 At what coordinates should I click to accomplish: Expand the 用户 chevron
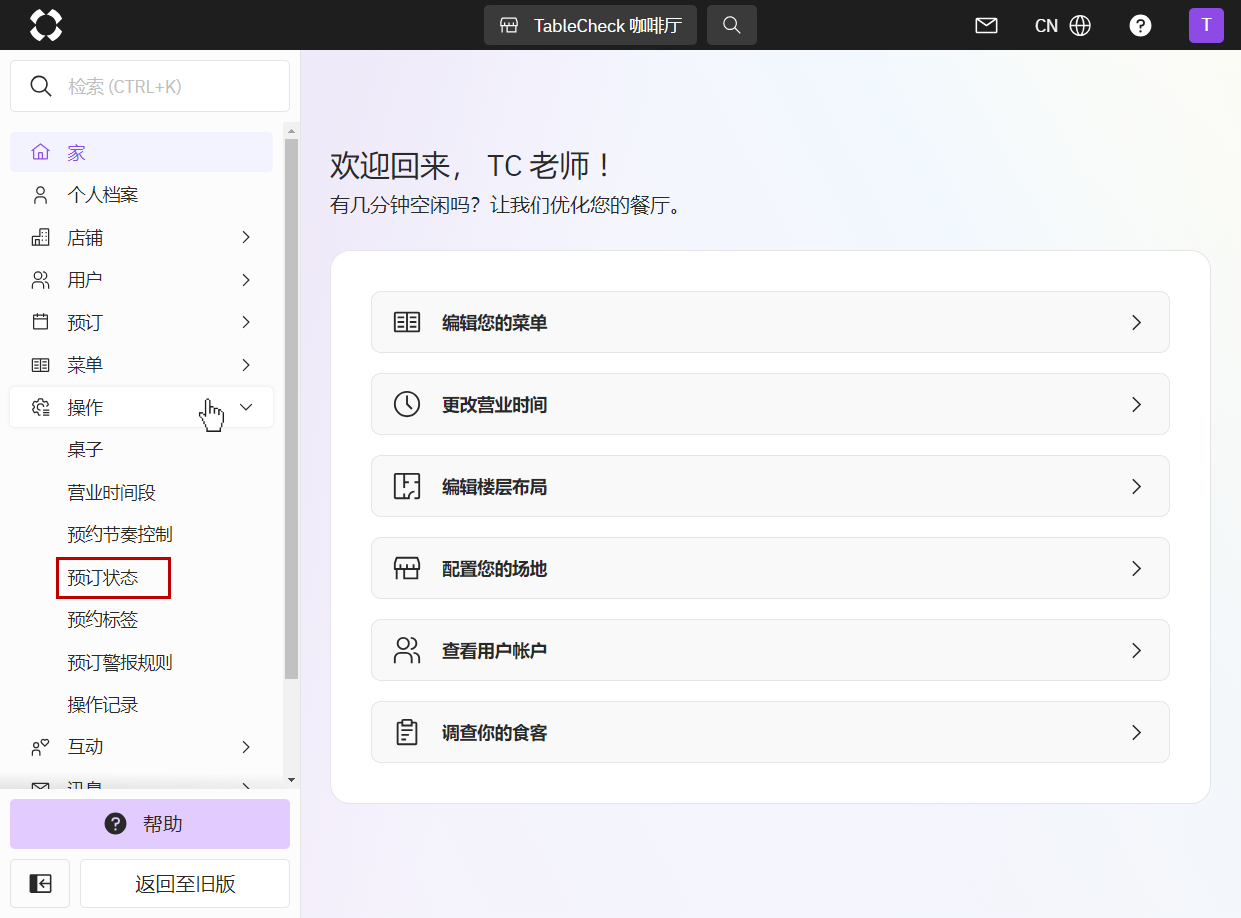coord(246,280)
